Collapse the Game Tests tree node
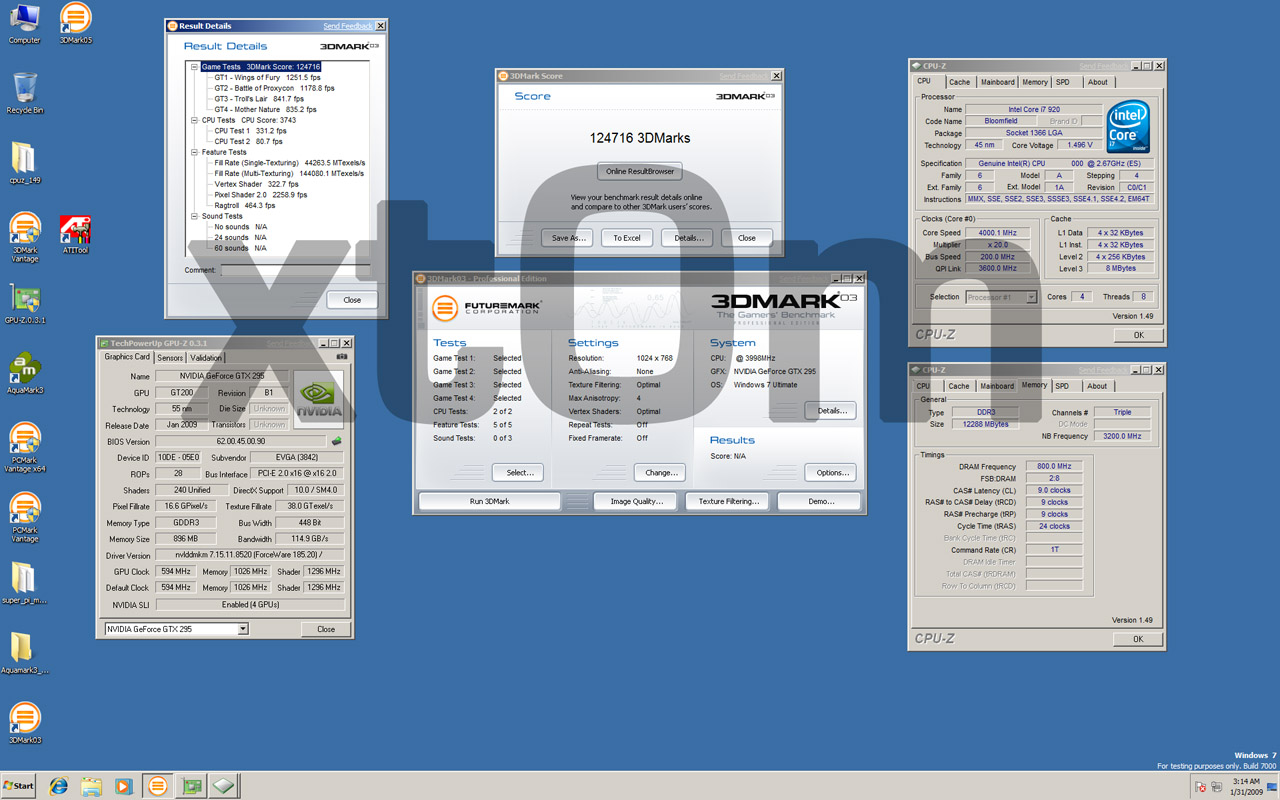The image size is (1280, 800). click(195, 67)
